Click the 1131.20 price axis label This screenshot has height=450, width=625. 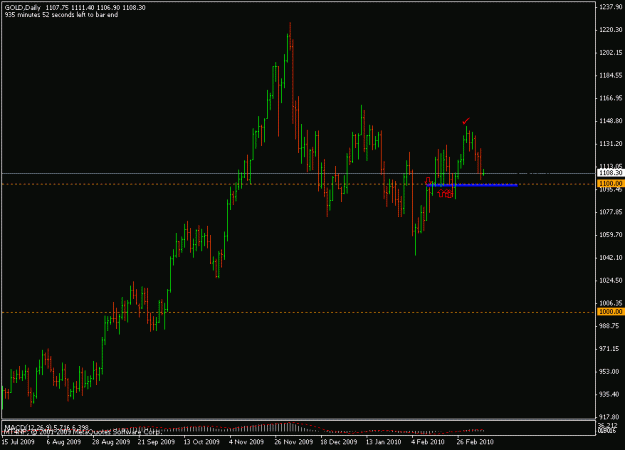click(611, 143)
